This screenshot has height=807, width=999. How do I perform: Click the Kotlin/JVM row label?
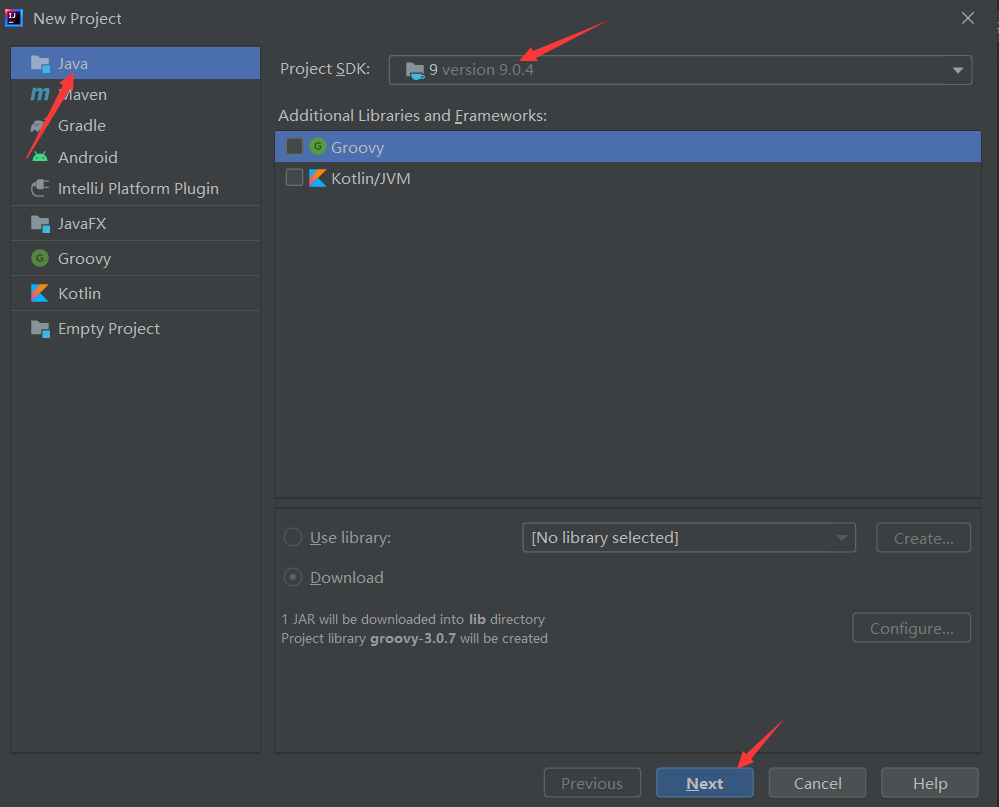[x=371, y=178]
